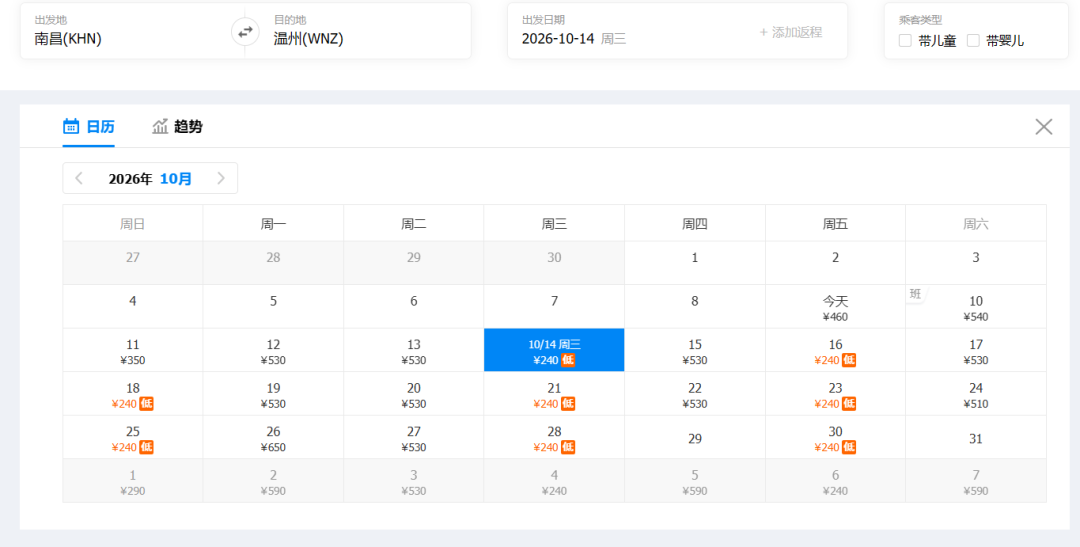Tick the 带婴儿 checkbox
Image resolution: width=1080 pixels, height=547 pixels.
973,41
